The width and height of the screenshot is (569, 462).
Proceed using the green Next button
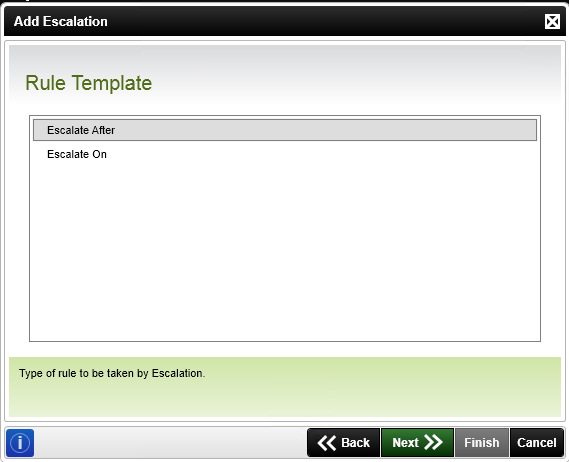coord(417,442)
